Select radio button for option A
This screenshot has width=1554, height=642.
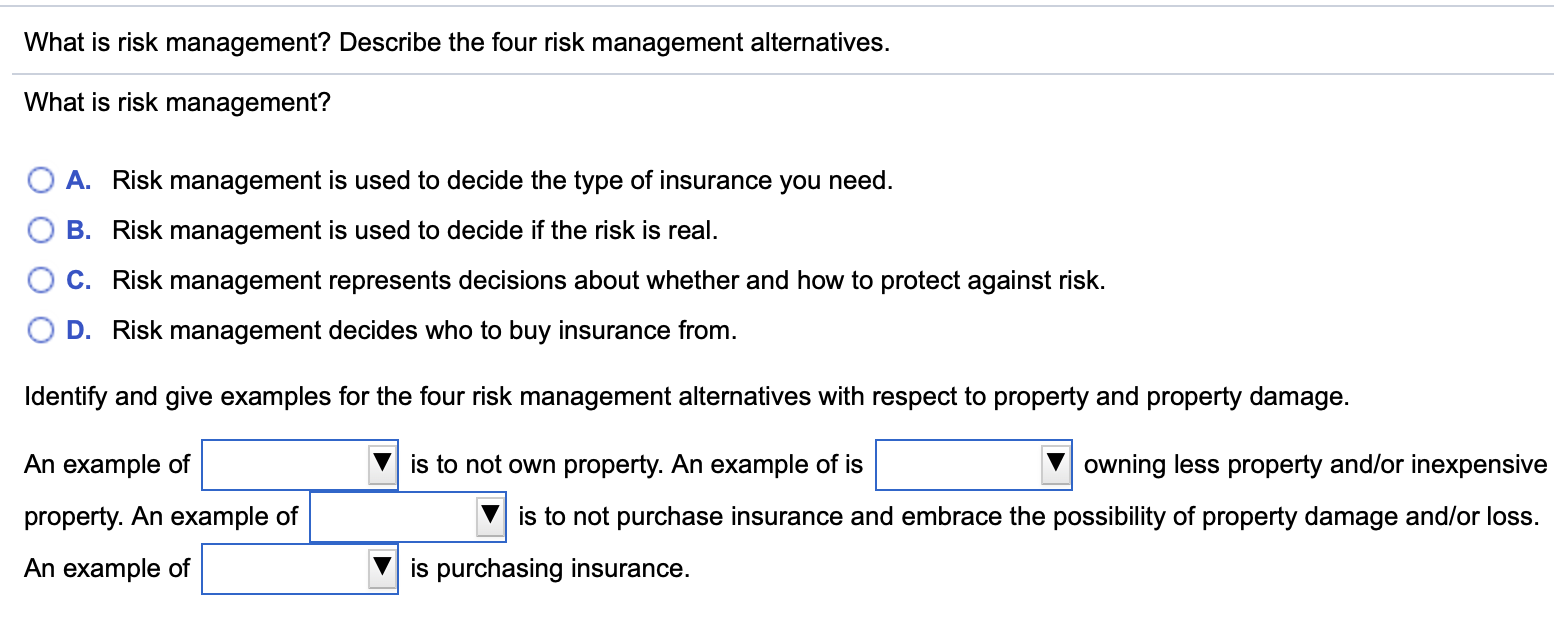41,181
